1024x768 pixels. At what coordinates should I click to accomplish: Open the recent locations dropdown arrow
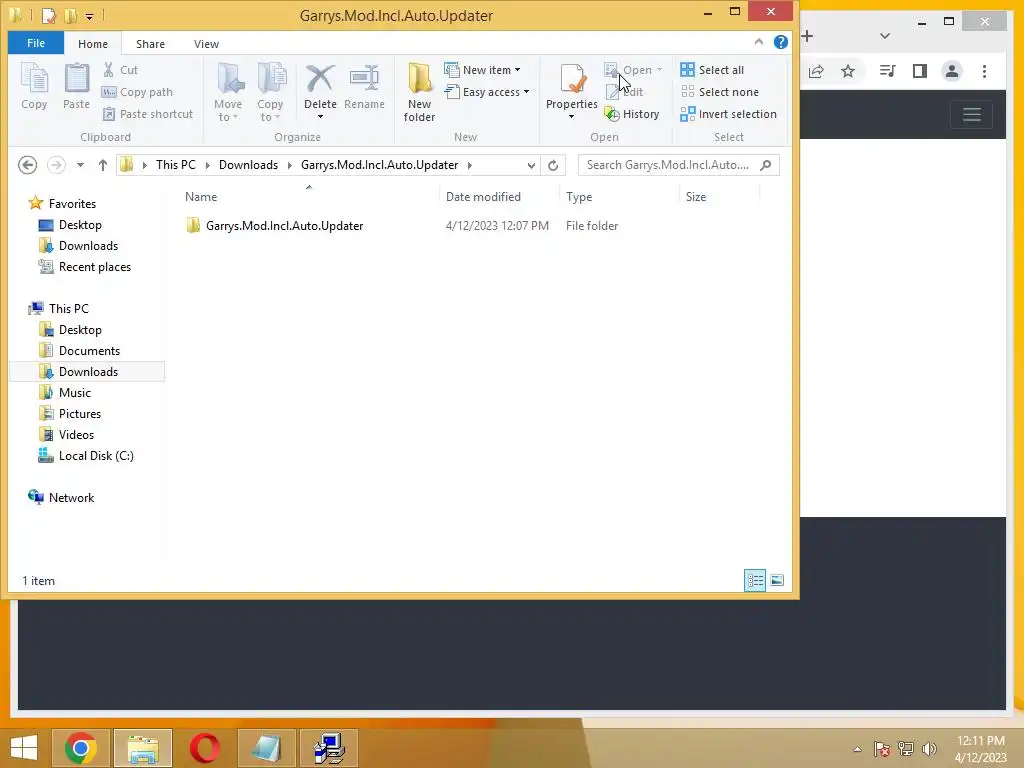coord(80,165)
